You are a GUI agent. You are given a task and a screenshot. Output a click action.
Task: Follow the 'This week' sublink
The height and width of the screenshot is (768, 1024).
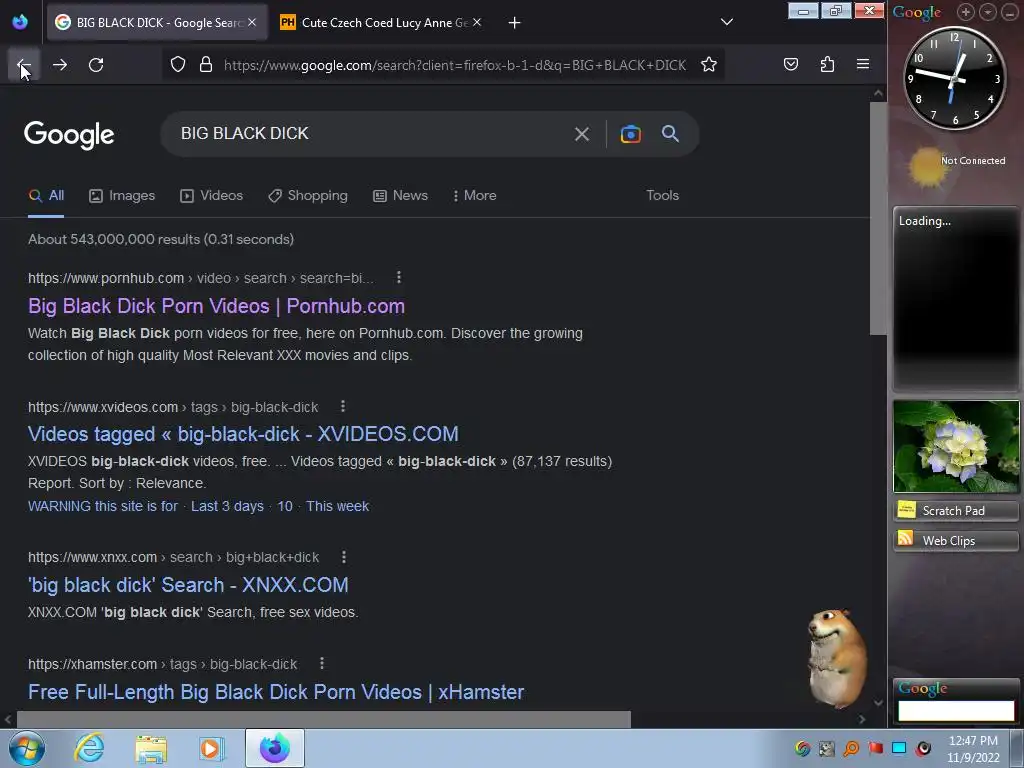[x=338, y=506]
